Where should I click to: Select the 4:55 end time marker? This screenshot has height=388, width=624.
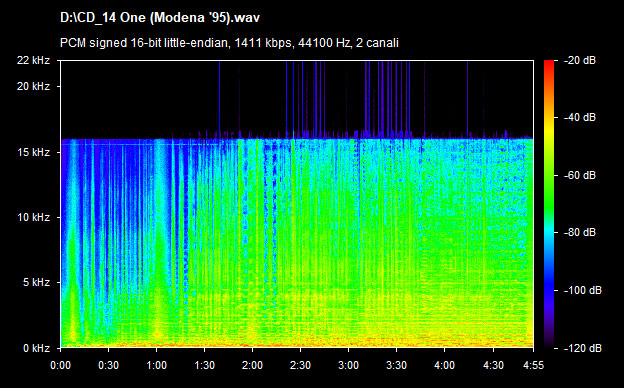click(x=533, y=365)
